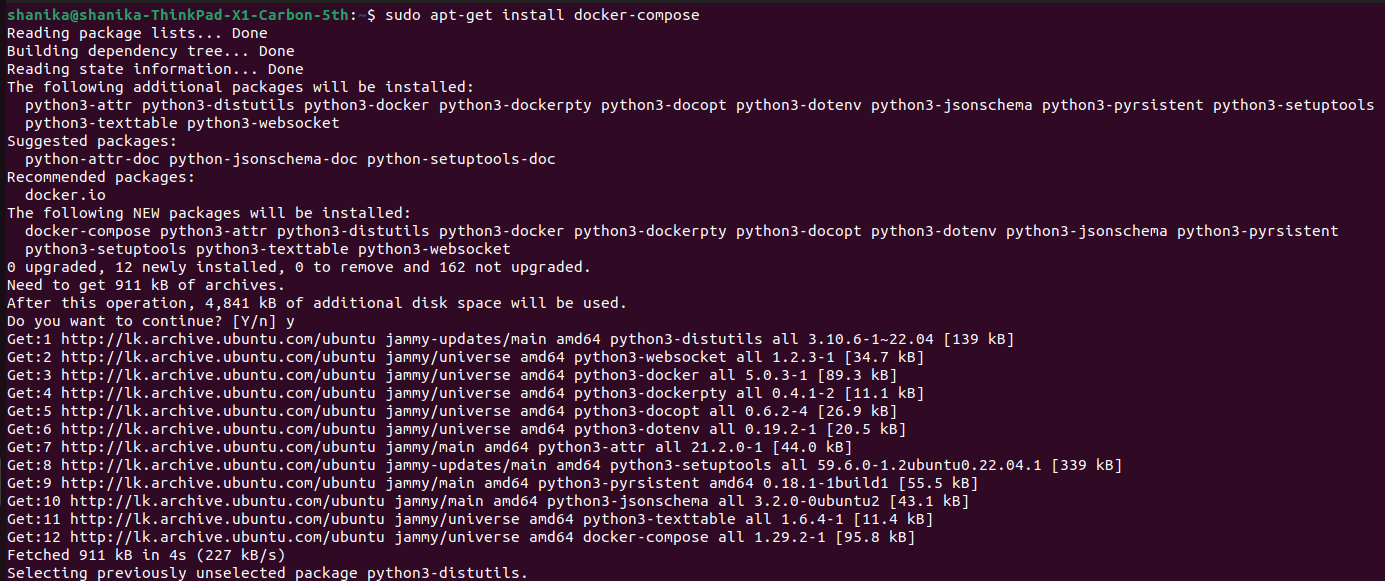Click the "Building dependency tree... Done" line

(x=150, y=51)
